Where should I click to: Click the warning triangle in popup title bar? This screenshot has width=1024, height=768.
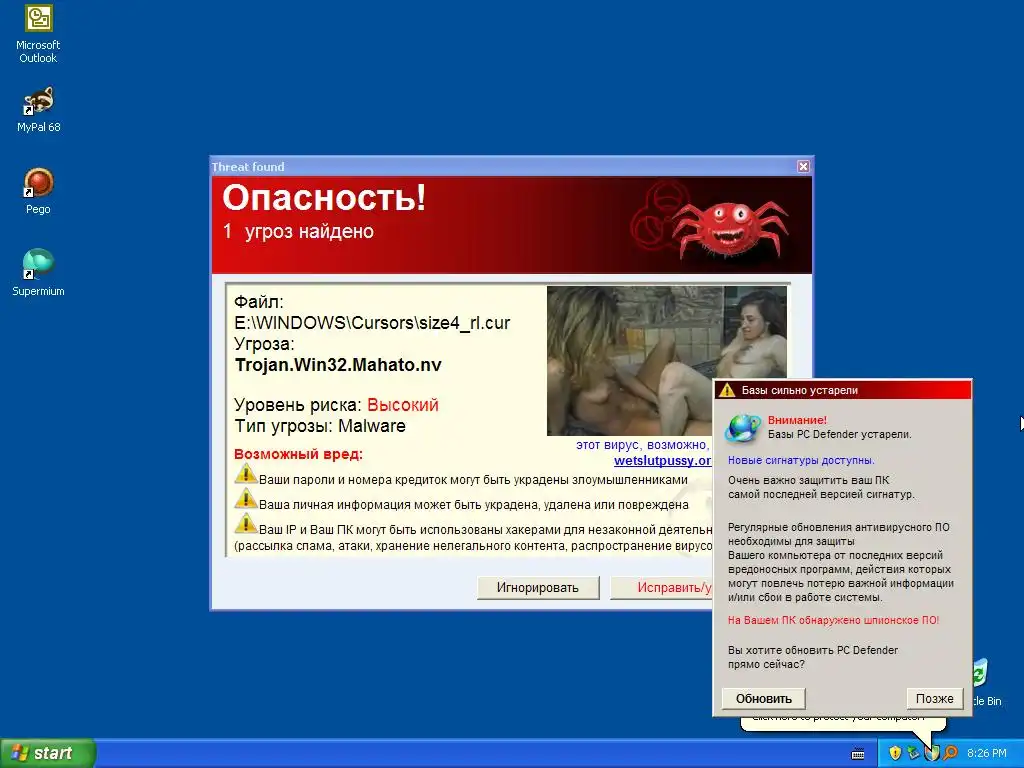[727, 390]
